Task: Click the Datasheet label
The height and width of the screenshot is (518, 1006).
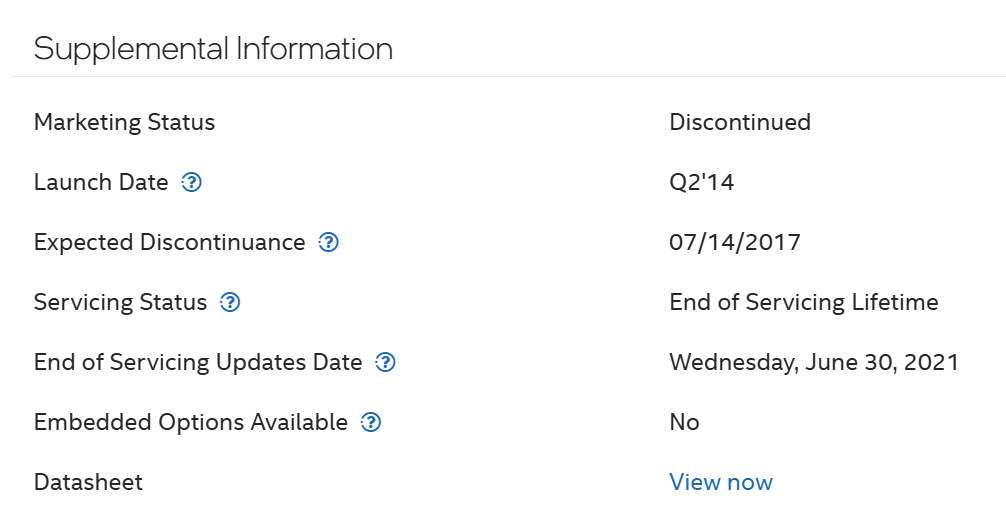Action: [88, 483]
